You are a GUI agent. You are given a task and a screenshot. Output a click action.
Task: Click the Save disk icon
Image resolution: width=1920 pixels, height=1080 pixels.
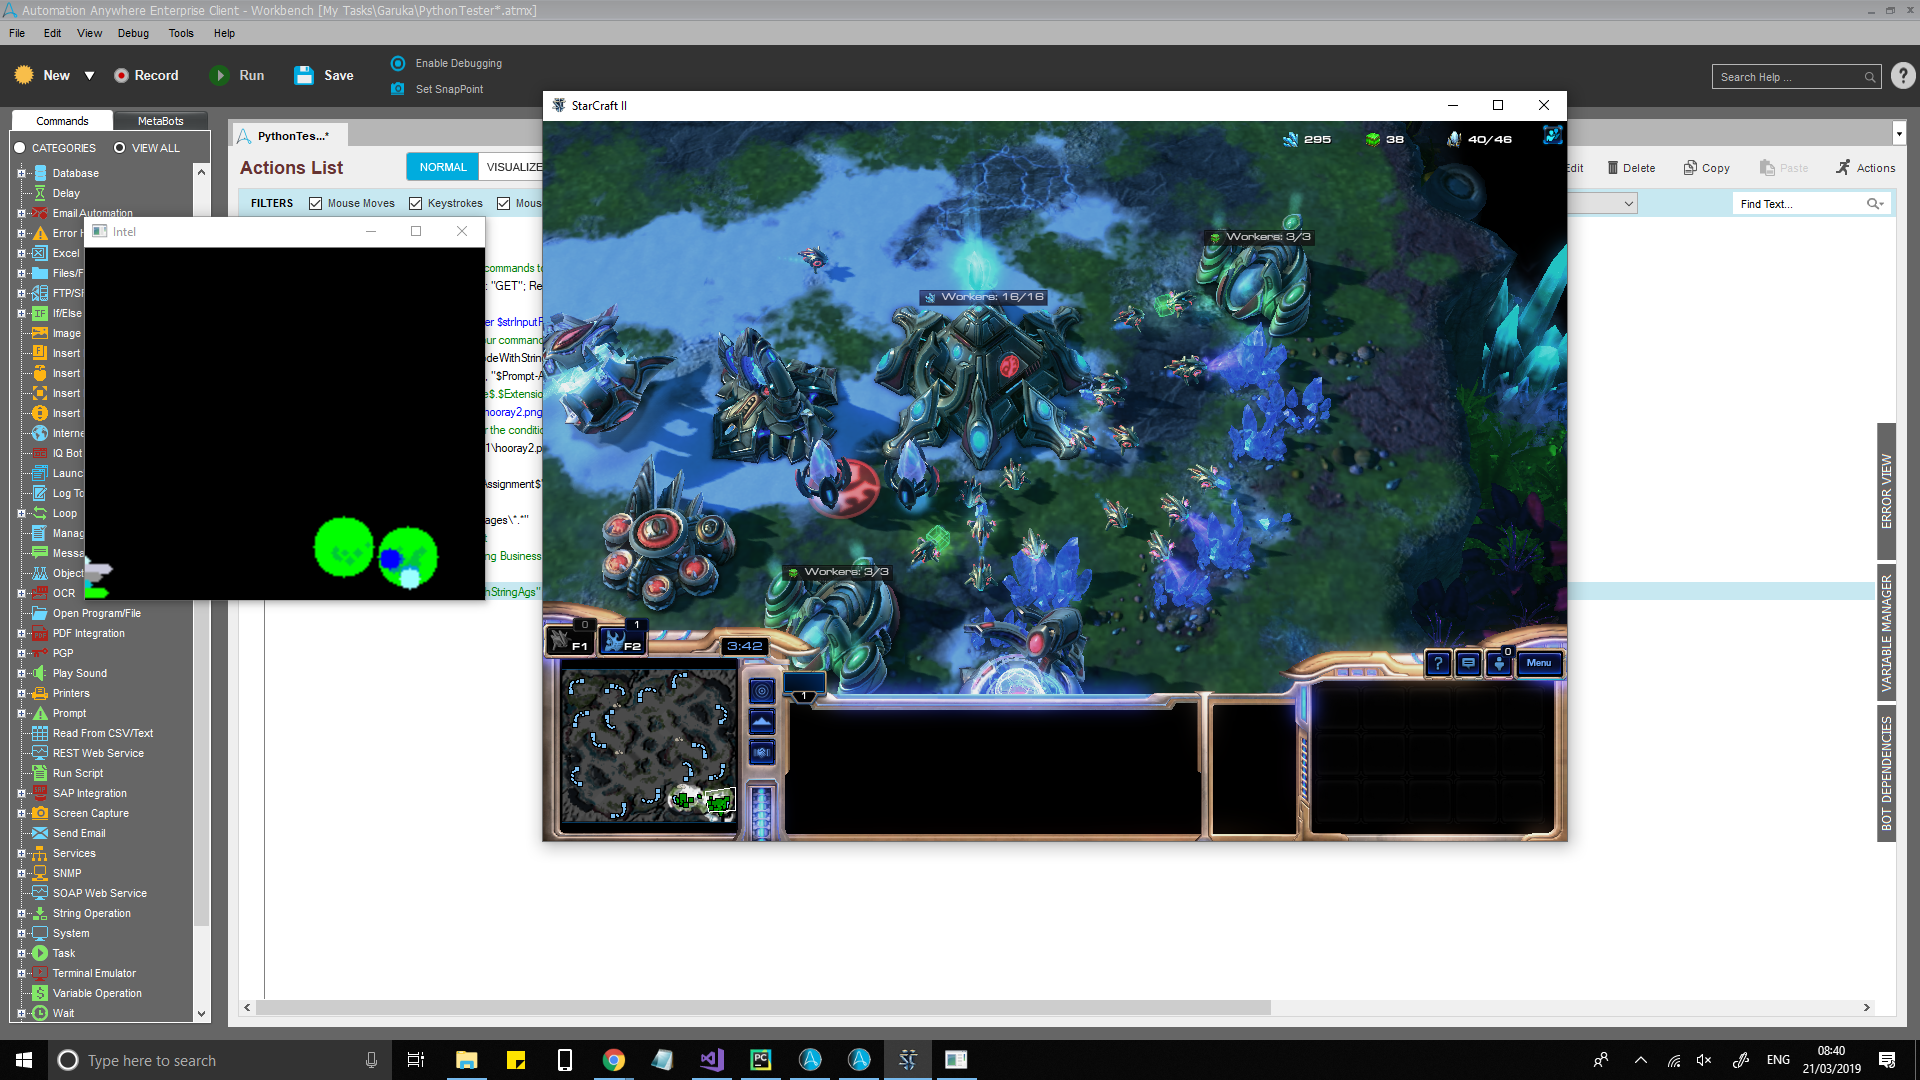[x=304, y=76]
